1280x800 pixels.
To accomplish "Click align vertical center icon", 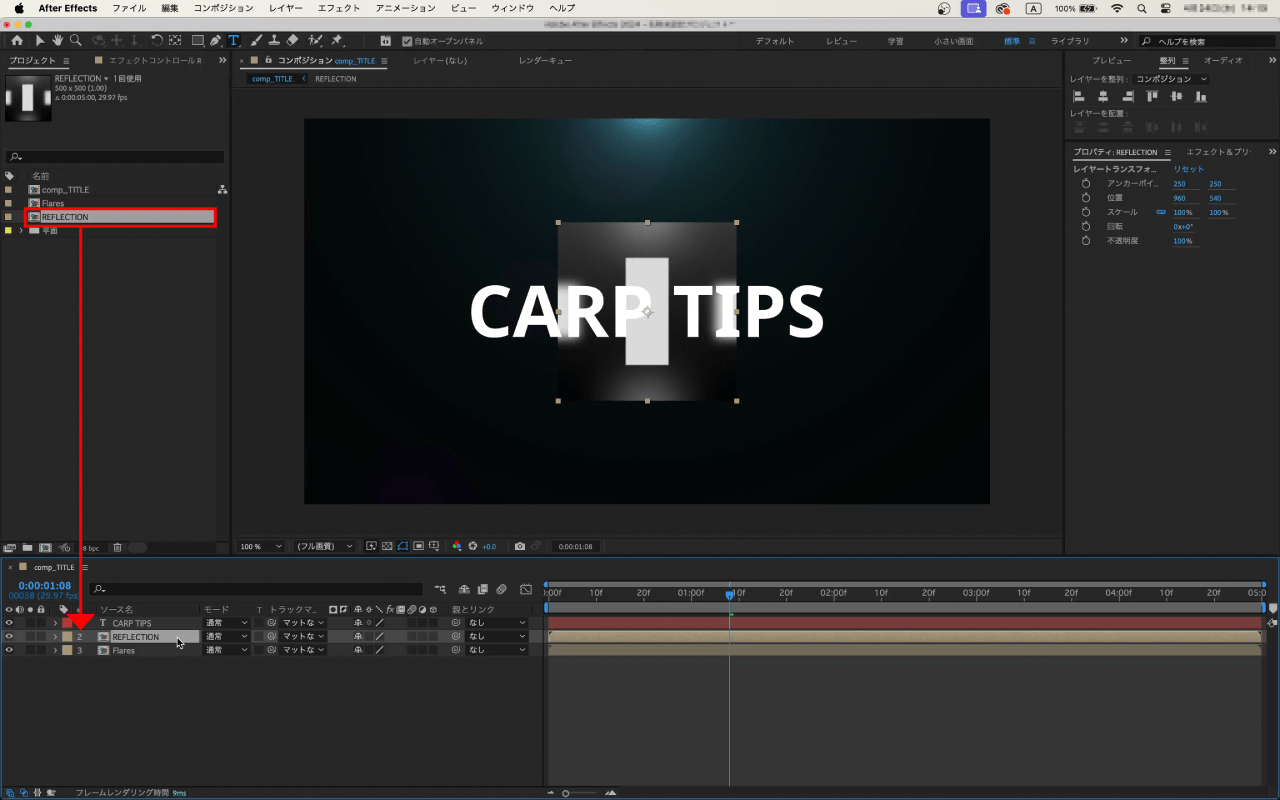I will (x=1176, y=96).
